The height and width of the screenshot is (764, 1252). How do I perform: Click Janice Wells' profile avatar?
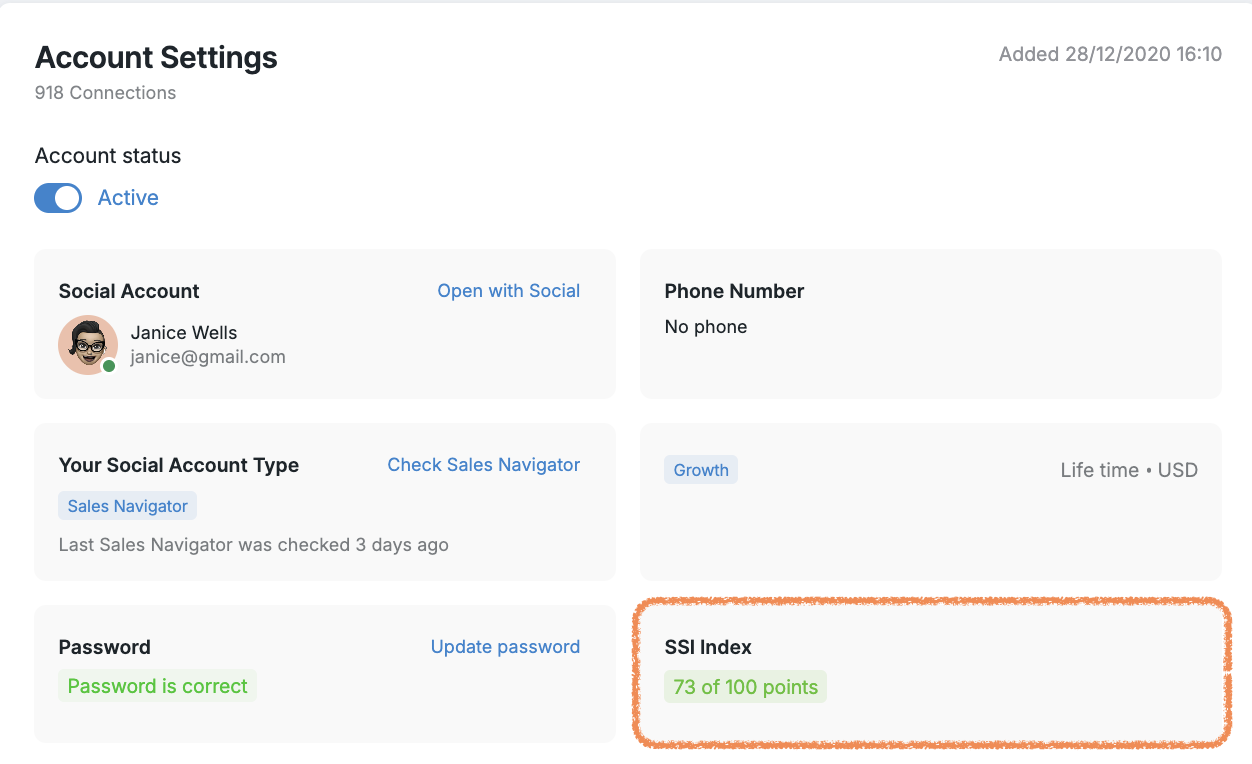pos(87,345)
